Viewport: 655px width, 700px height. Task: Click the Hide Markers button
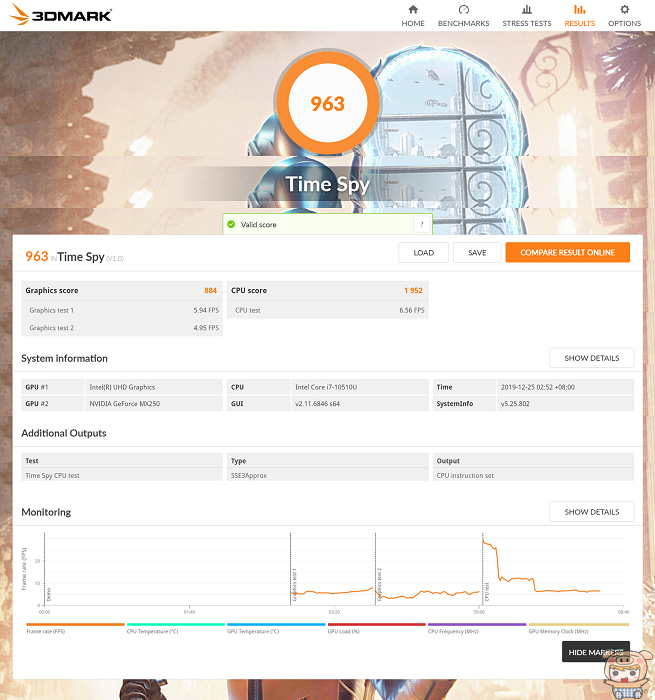595,652
